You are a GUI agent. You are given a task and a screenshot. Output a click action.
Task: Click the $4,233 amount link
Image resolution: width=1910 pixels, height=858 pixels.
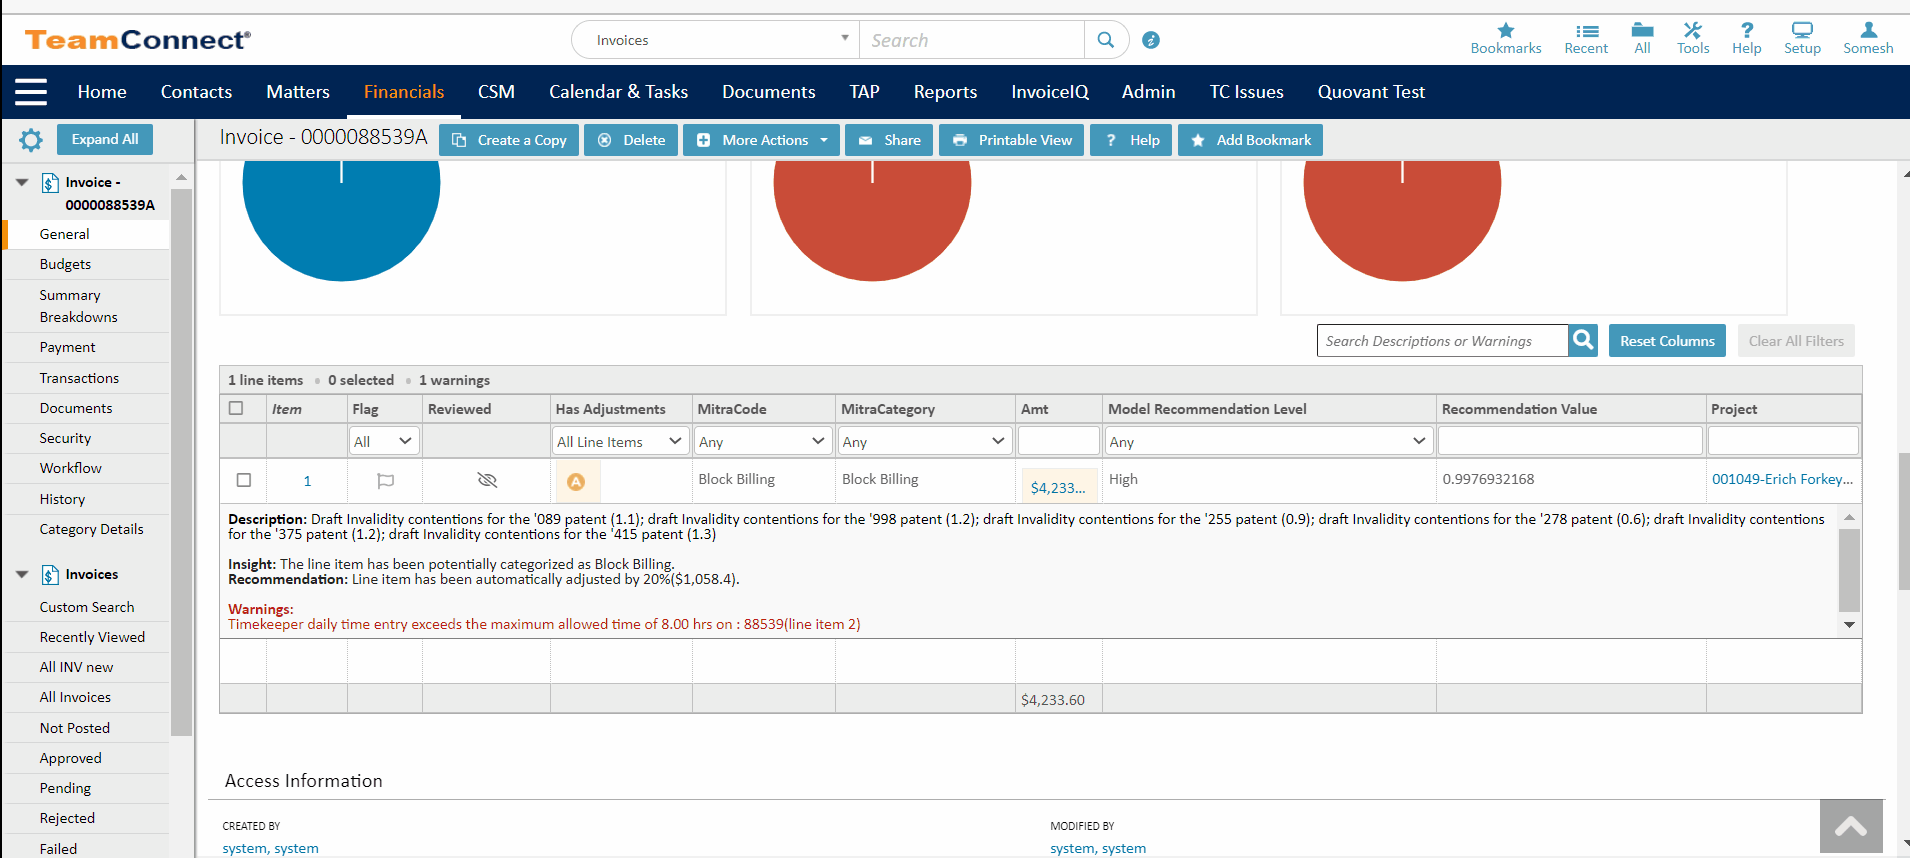[1058, 488]
